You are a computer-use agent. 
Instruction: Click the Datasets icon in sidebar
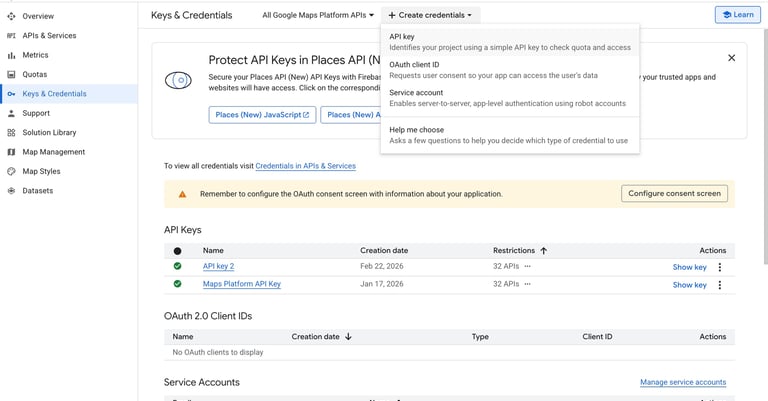point(11,191)
